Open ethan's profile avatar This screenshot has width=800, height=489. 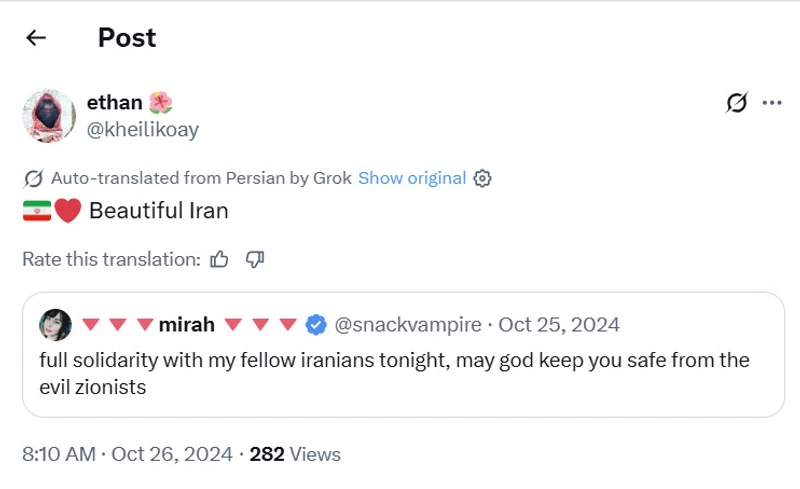pos(49,116)
